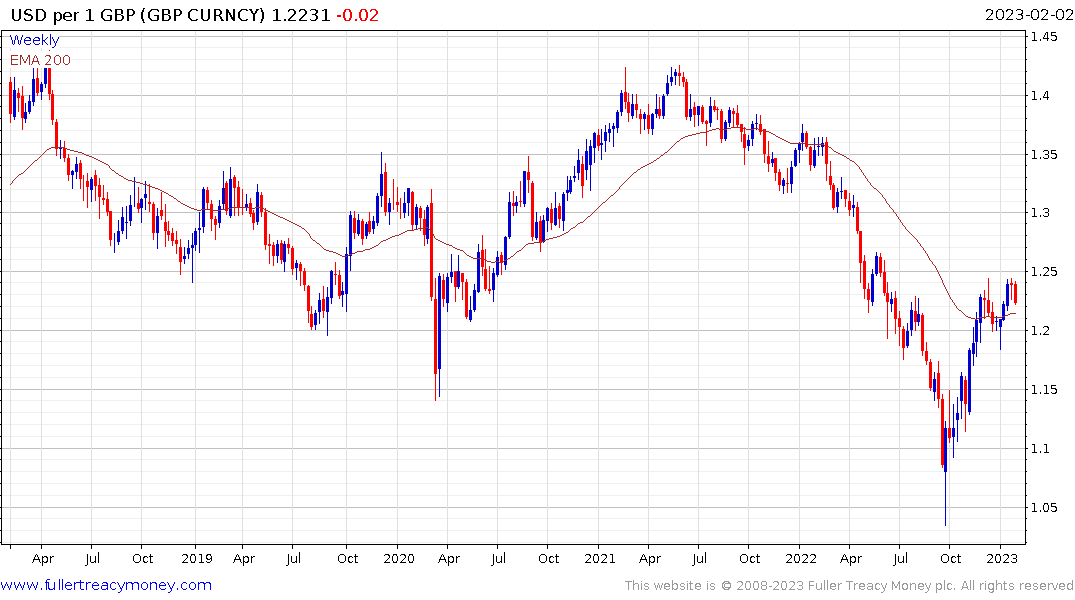The width and height of the screenshot is (1075, 600).
Task: Click the 1.4 price axis label
Action: [1040, 96]
